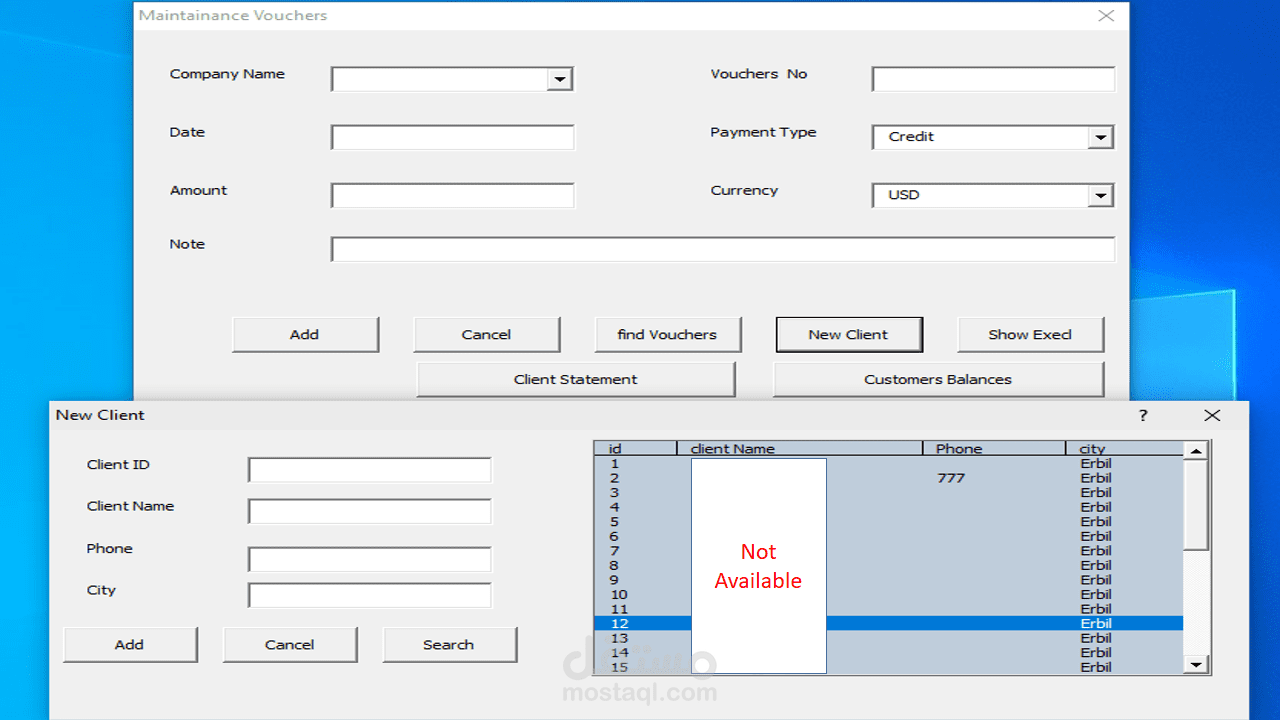Close the New Client dialog
Image resolution: width=1280 pixels, height=720 pixels.
point(1212,416)
